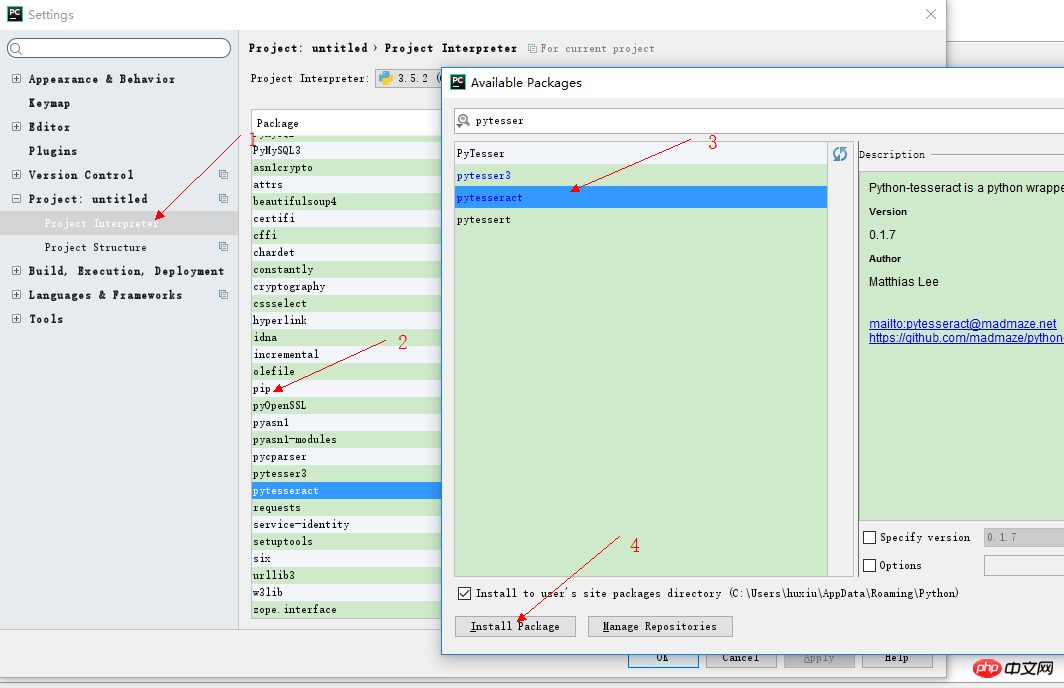Select the cffi package row
Screen dimensions: 1064x688
tap(347, 235)
